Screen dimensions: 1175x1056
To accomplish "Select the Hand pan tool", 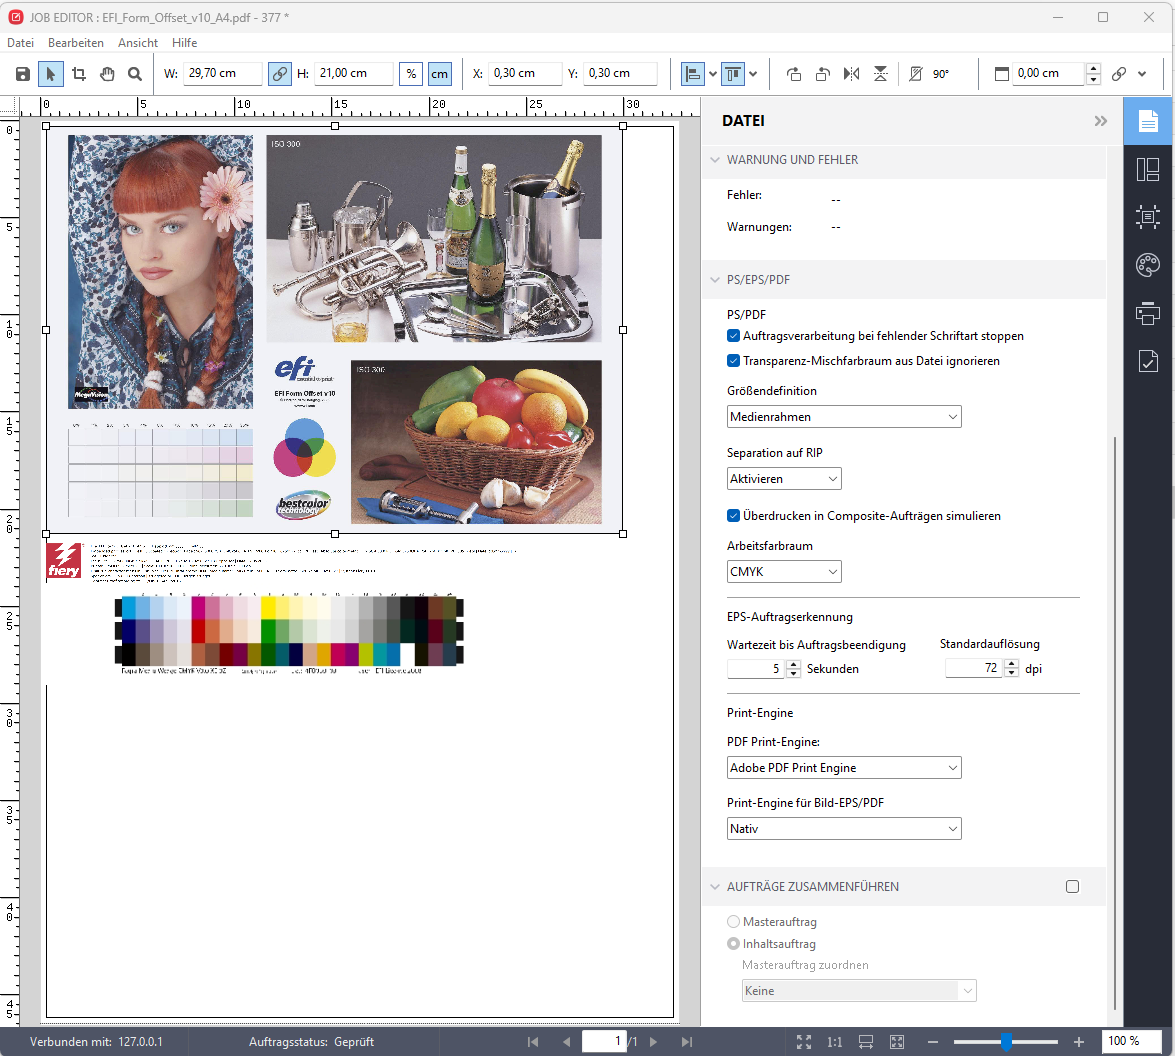I will click(x=107, y=74).
